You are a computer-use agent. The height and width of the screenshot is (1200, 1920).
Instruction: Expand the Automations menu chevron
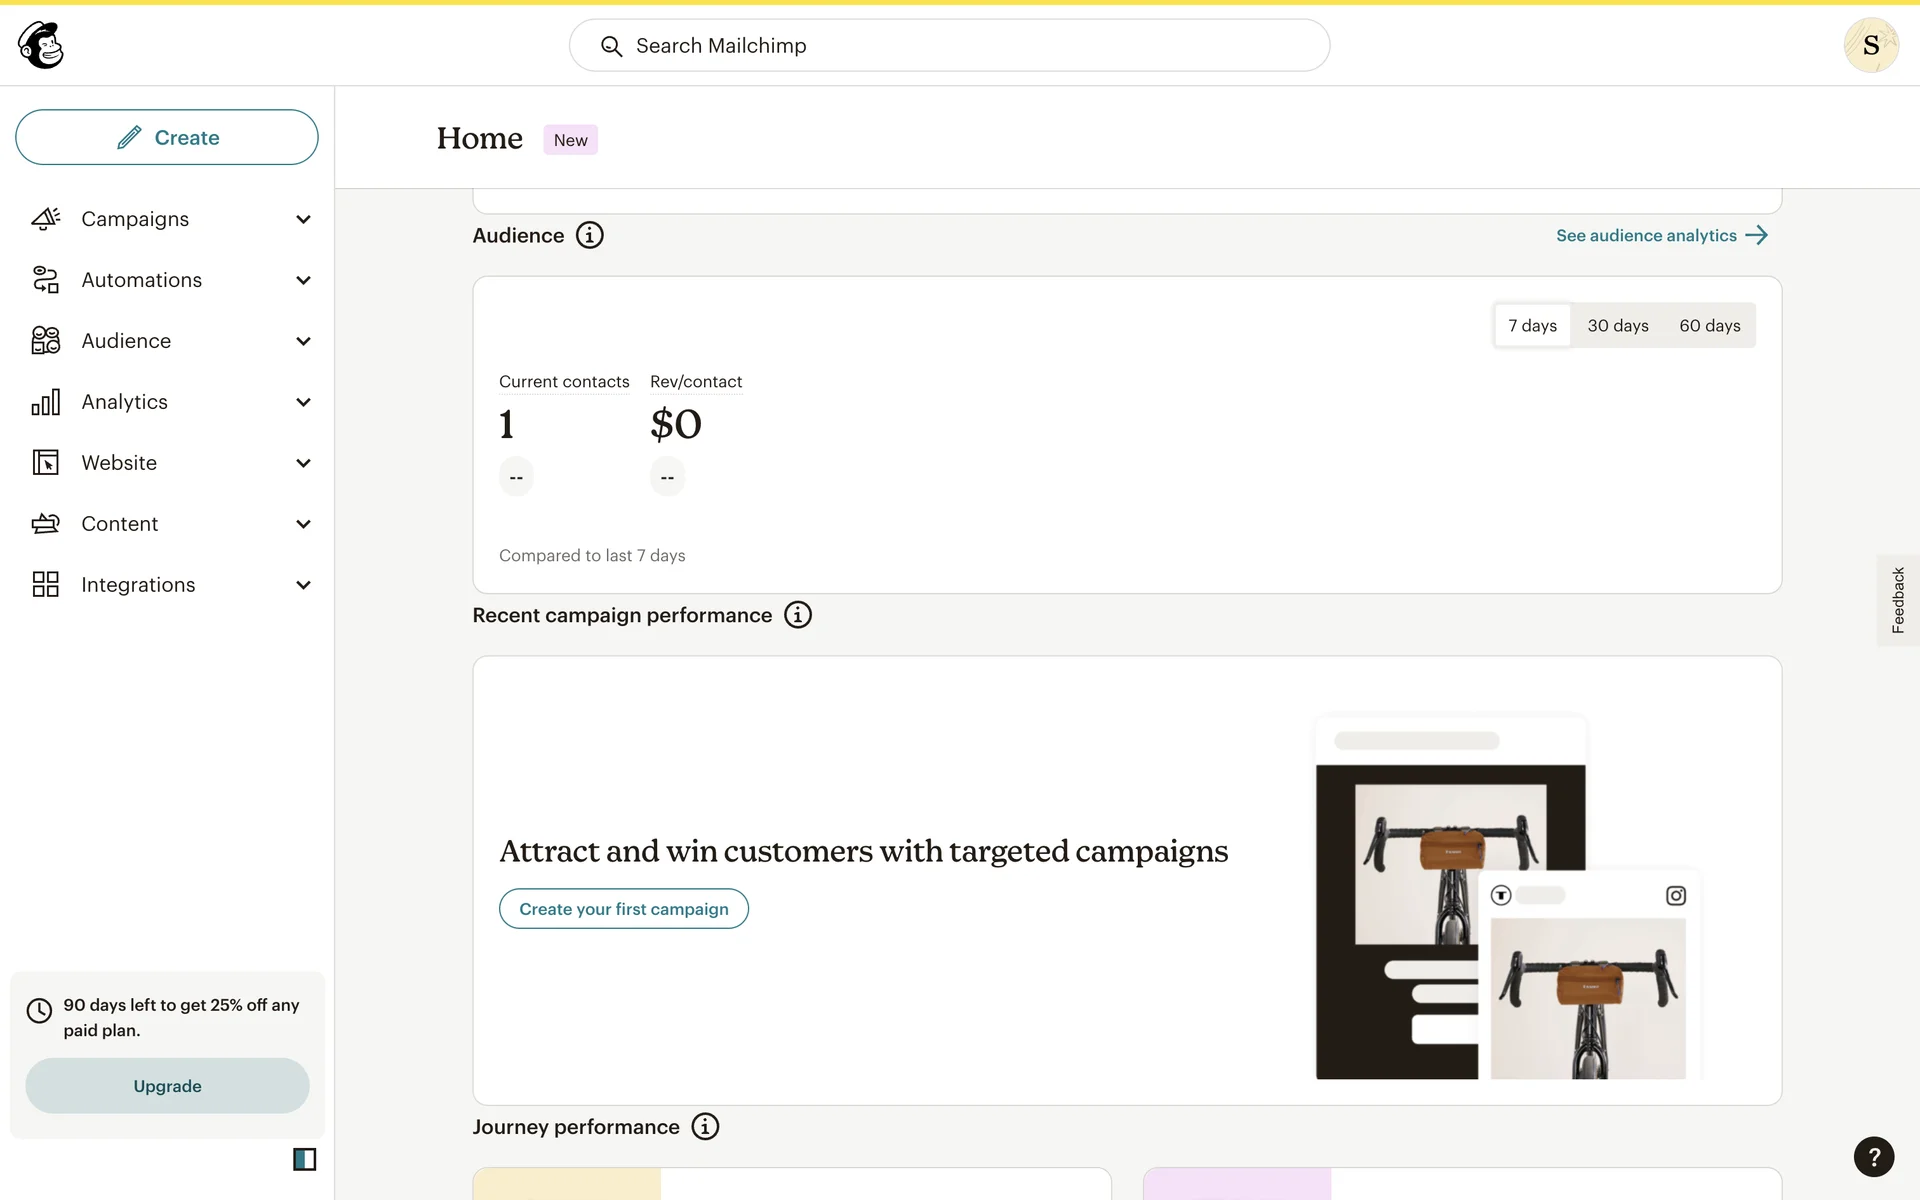pyautogui.click(x=303, y=280)
